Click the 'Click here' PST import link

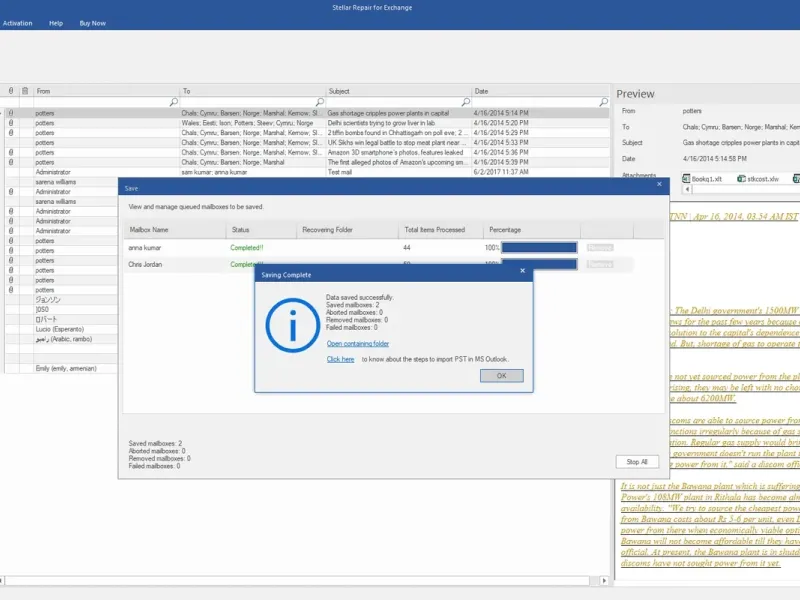pyautogui.click(x=340, y=359)
